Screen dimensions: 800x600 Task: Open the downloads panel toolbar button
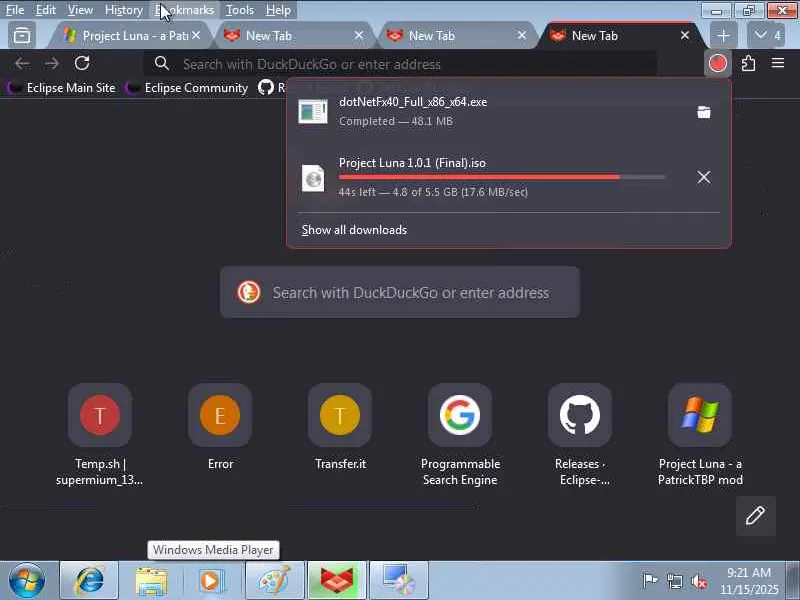click(718, 63)
